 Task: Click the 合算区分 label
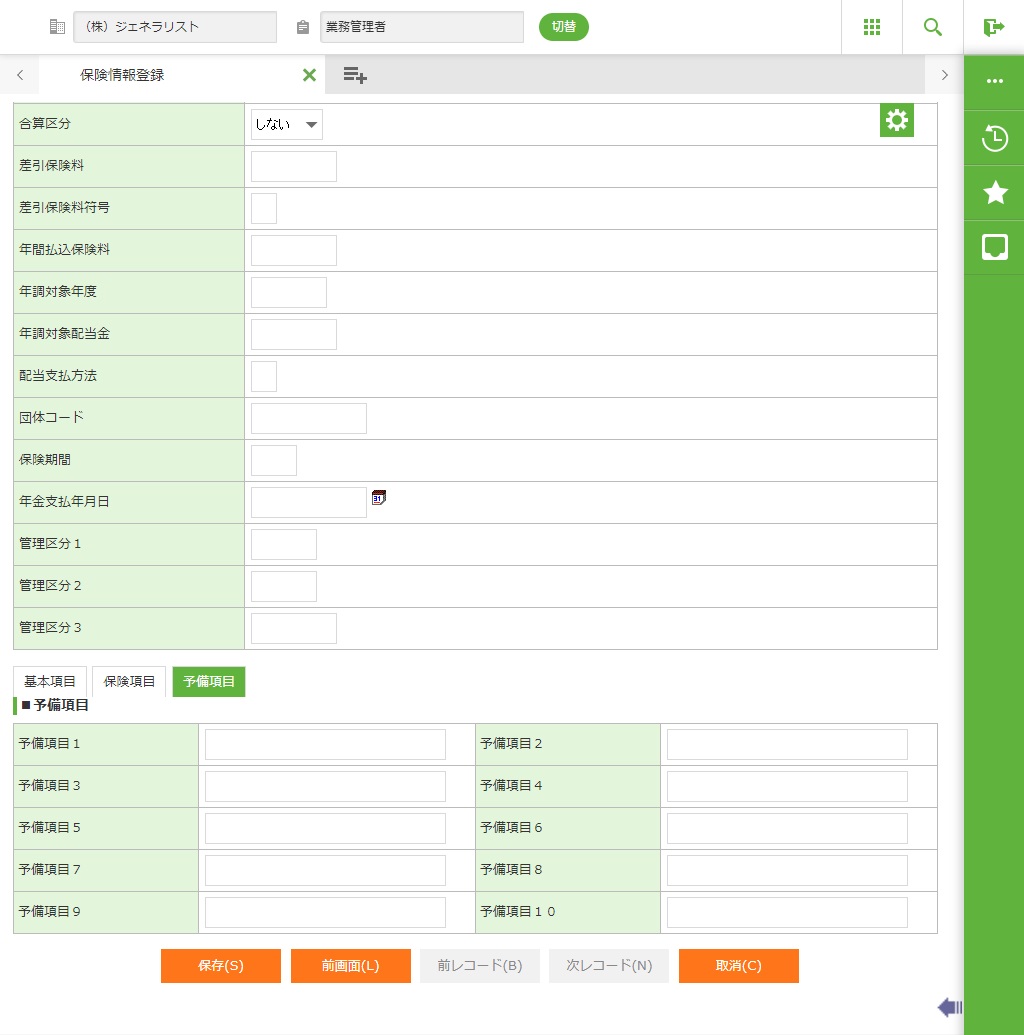tap(45, 123)
